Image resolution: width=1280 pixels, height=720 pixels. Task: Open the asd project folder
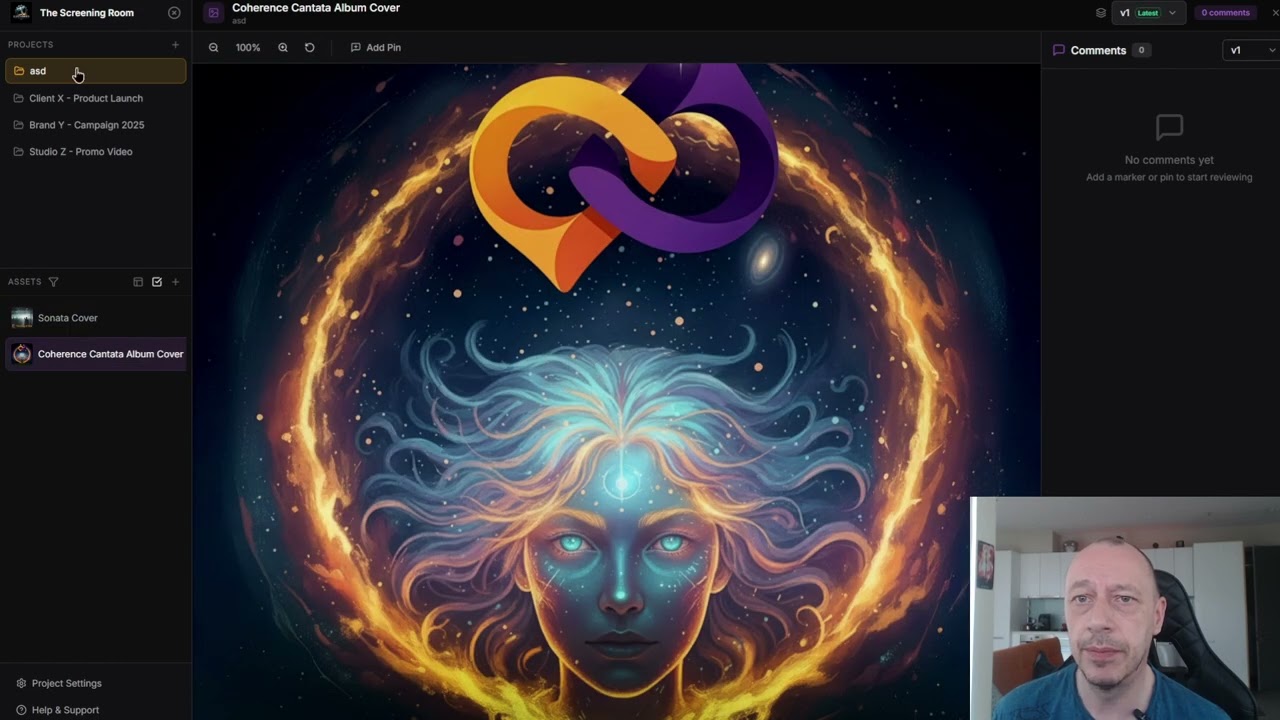[x=96, y=71]
